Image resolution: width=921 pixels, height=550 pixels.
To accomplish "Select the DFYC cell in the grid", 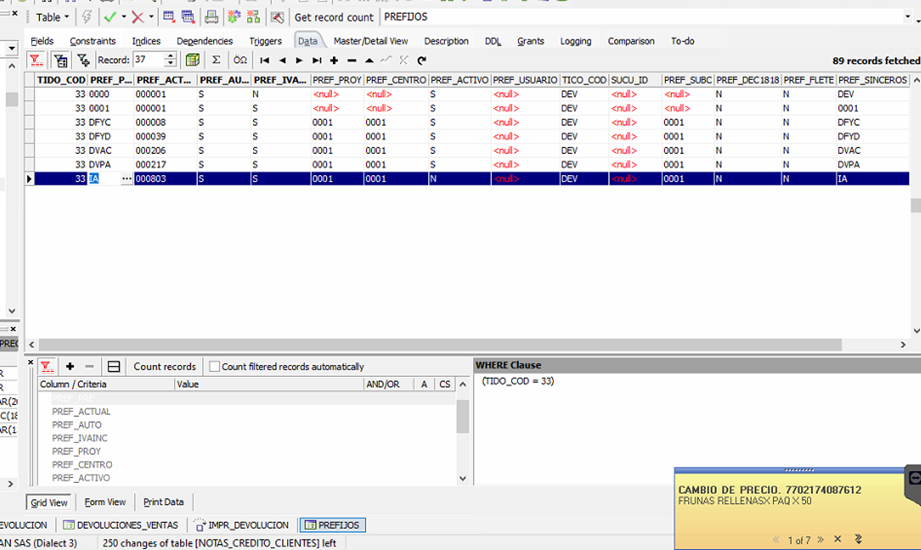I will [x=110, y=122].
